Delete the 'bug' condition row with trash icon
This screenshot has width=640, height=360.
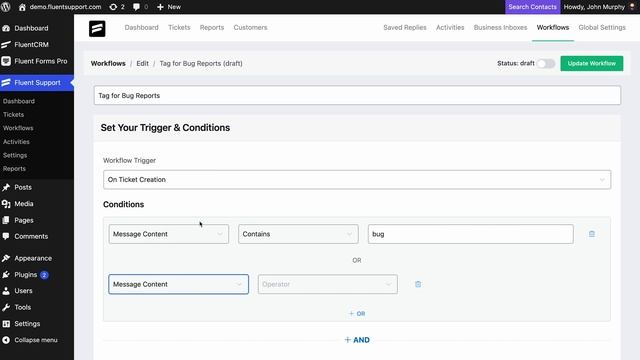[x=591, y=234]
